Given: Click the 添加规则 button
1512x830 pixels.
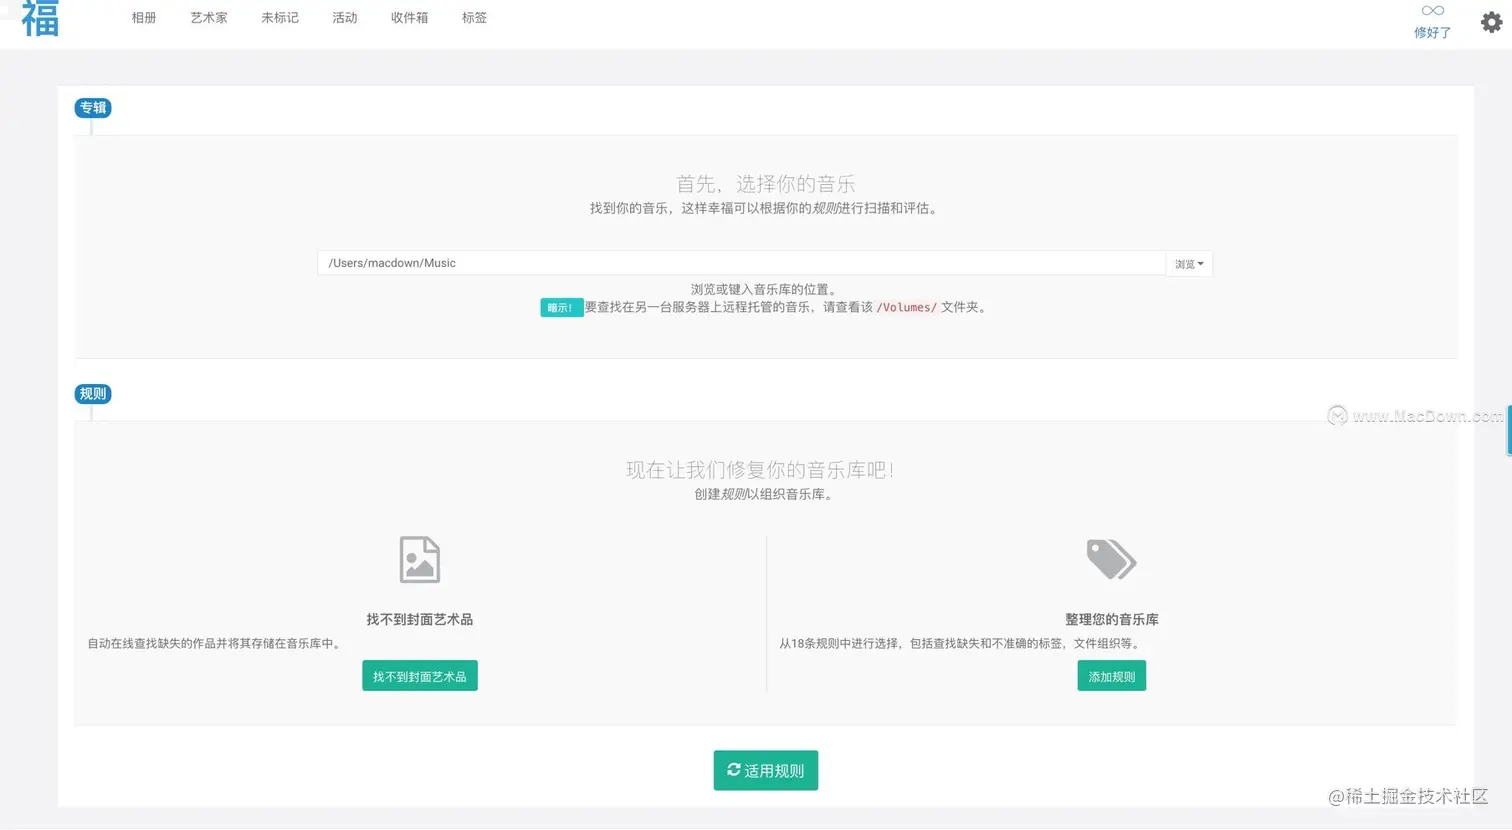Looking at the screenshot, I should click(1112, 676).
